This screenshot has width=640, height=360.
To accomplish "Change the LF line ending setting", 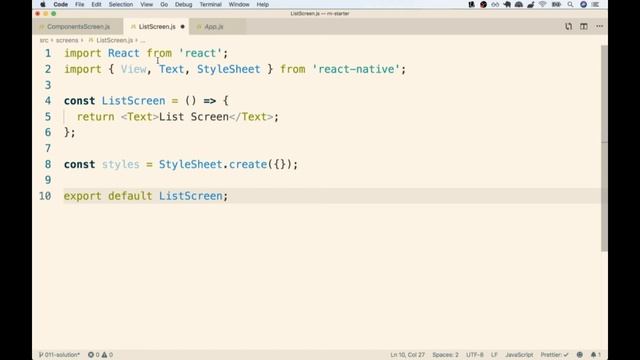I will click(494, 355).
